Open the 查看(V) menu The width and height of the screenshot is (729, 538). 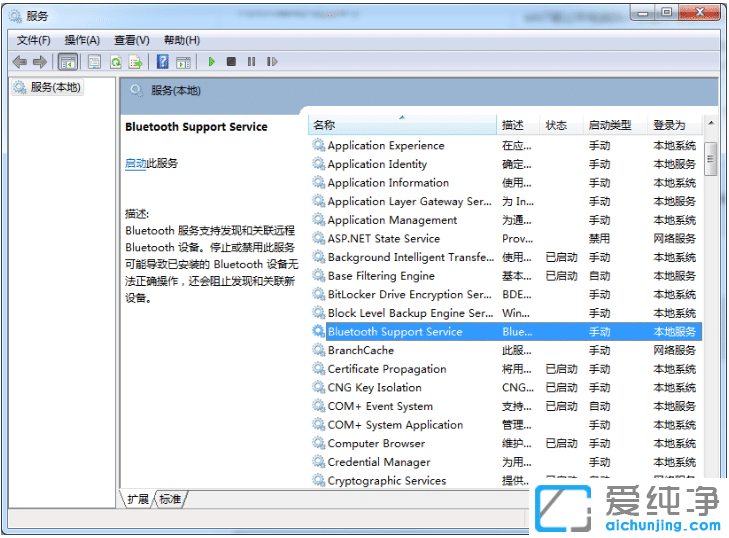tap(131, 40)
